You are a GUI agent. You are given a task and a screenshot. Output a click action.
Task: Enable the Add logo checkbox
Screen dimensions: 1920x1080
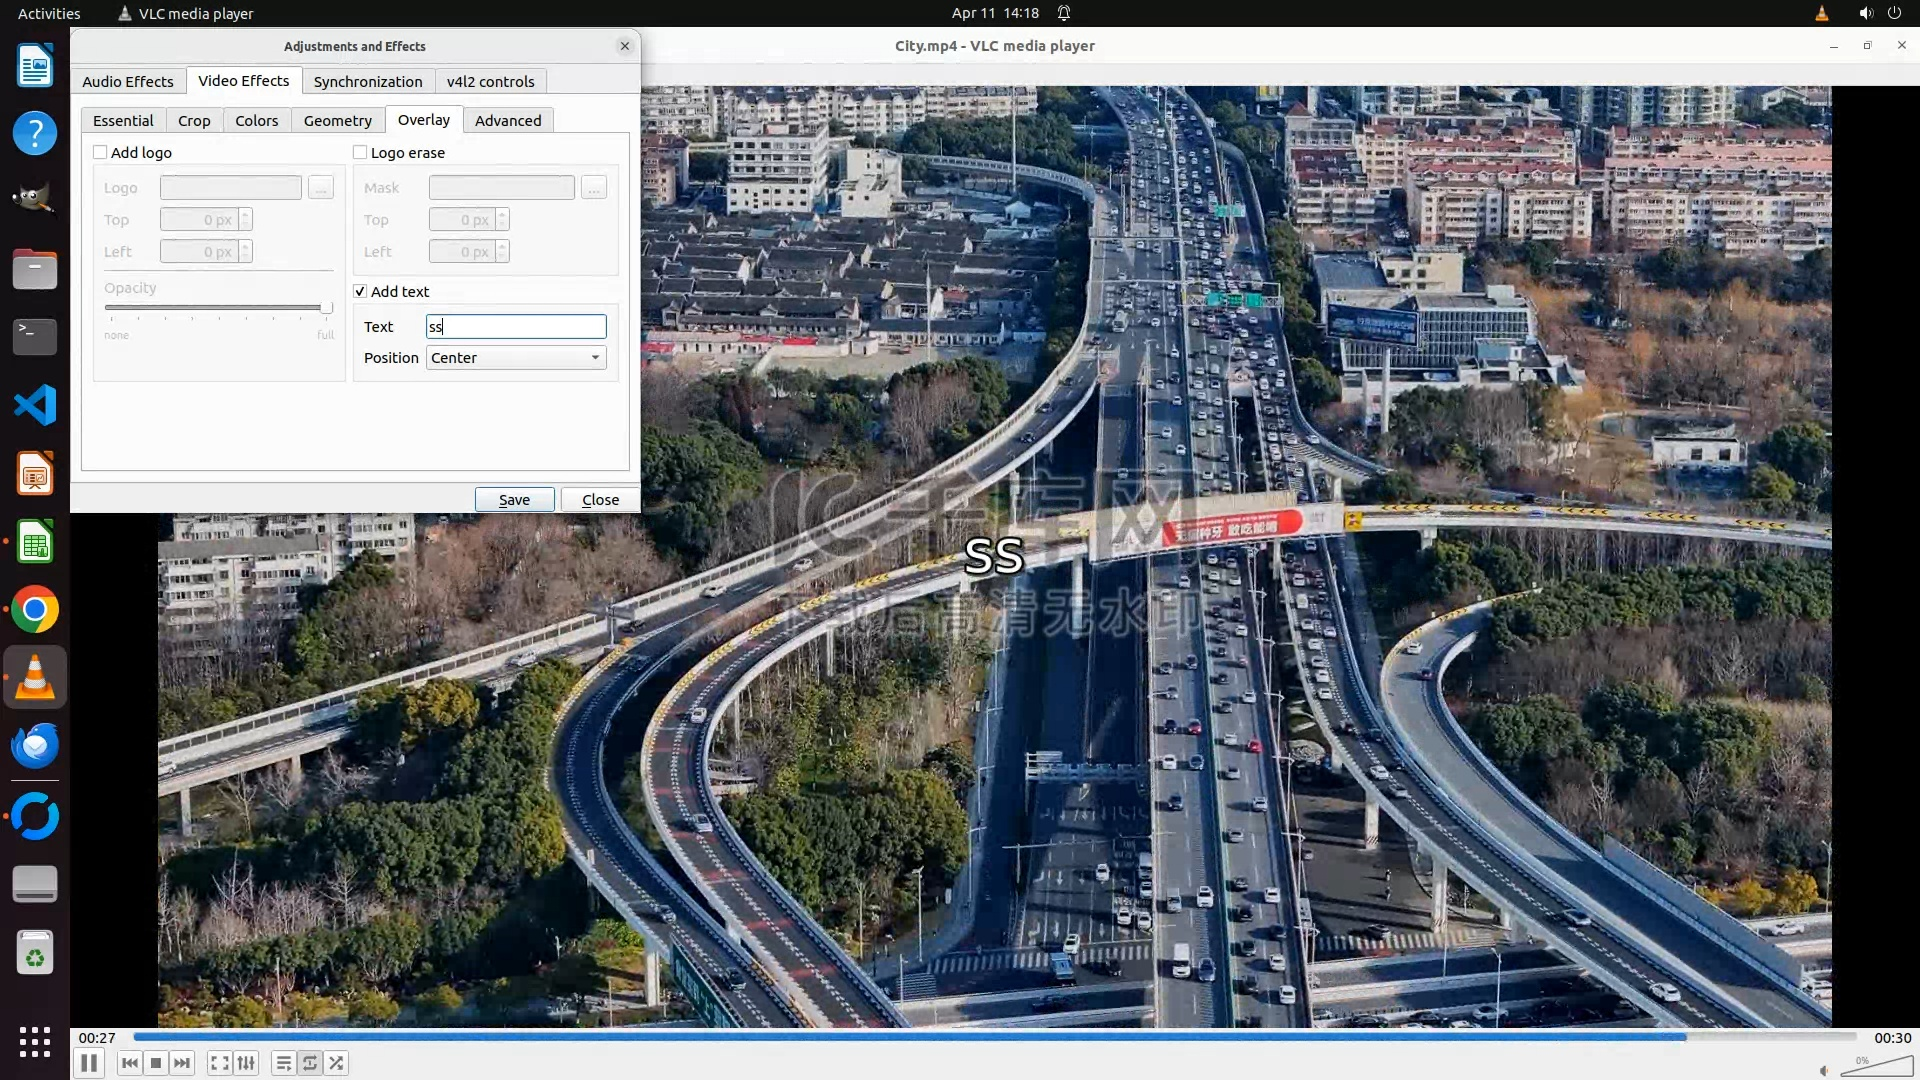point(100,152)
